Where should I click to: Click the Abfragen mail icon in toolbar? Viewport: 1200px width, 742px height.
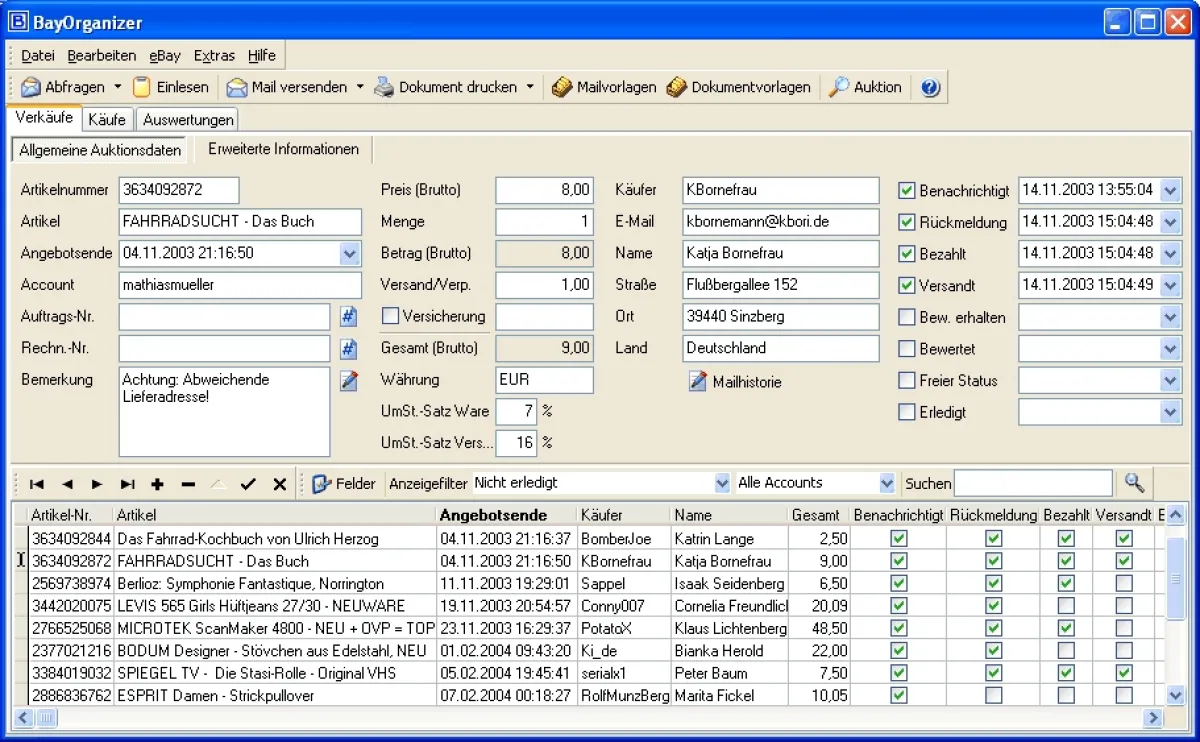click(31, 87)
